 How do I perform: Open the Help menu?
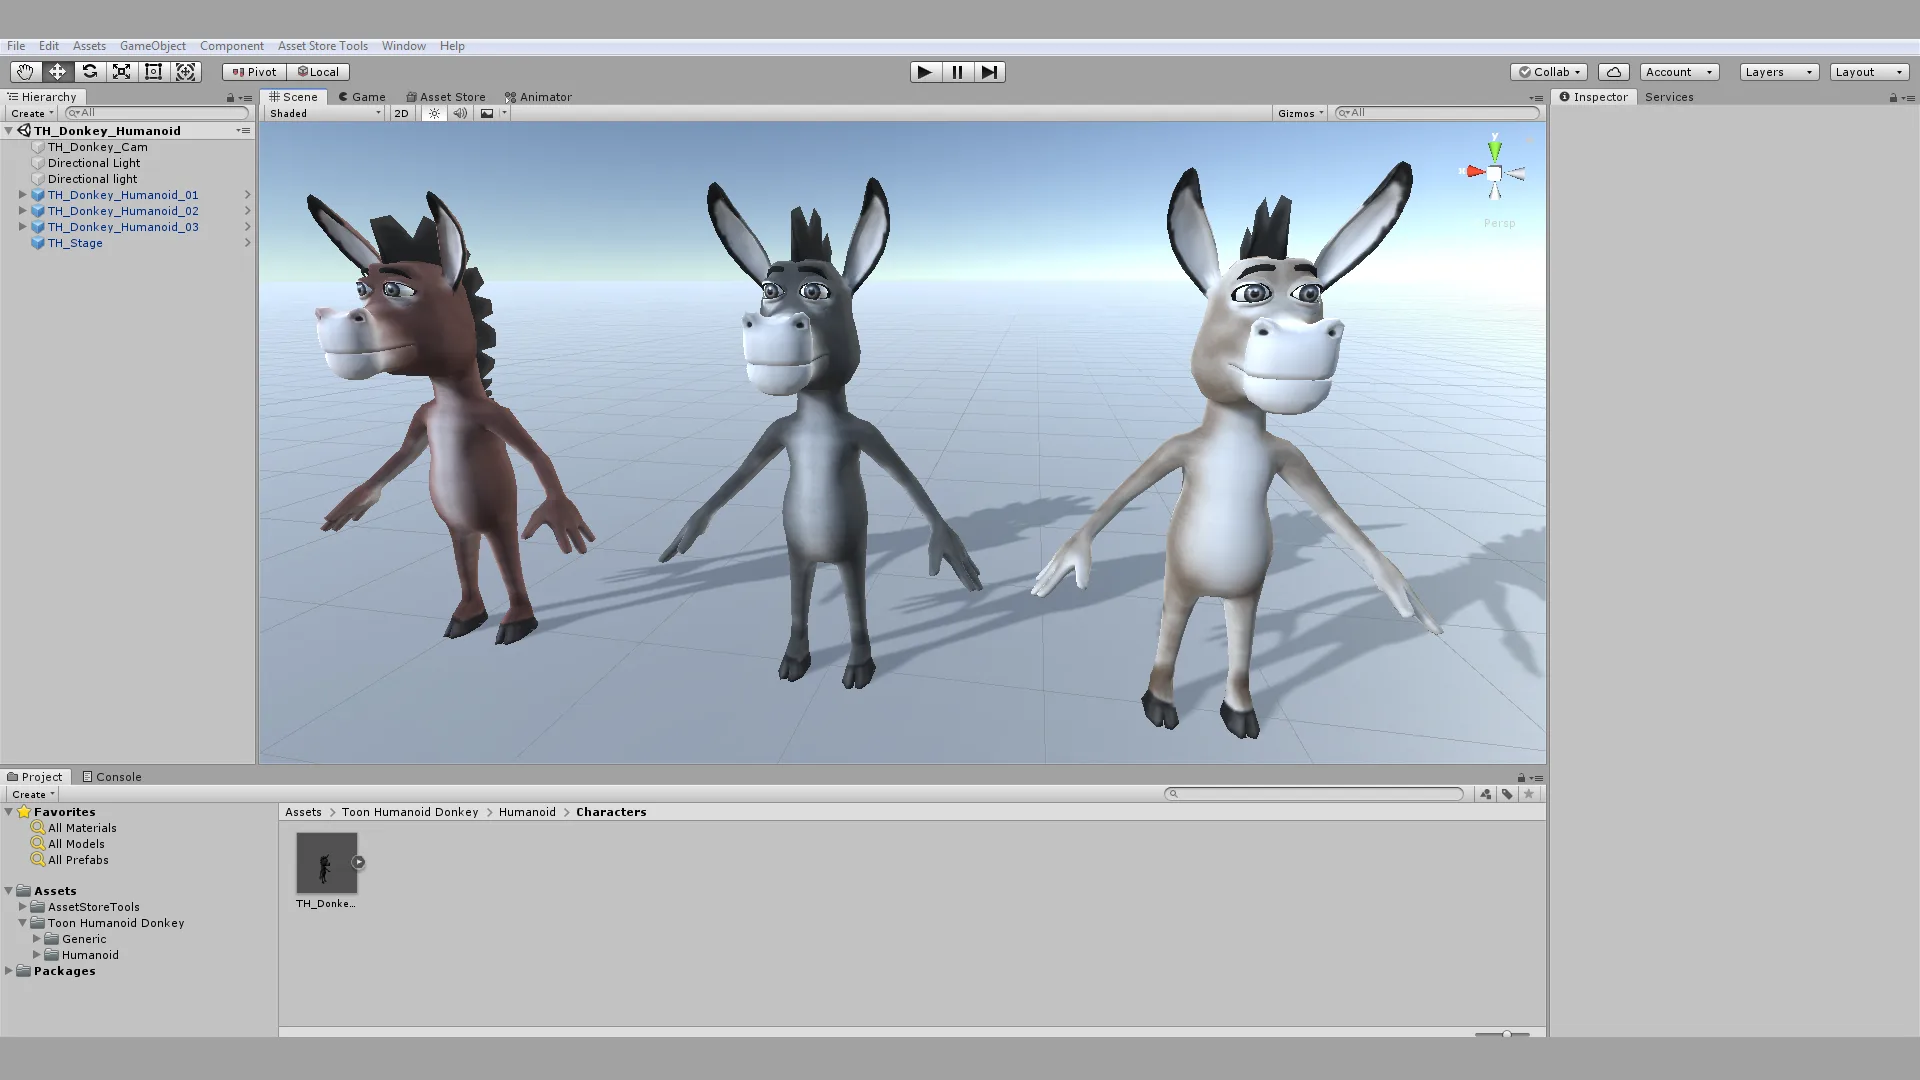click(x=452, y=46)
